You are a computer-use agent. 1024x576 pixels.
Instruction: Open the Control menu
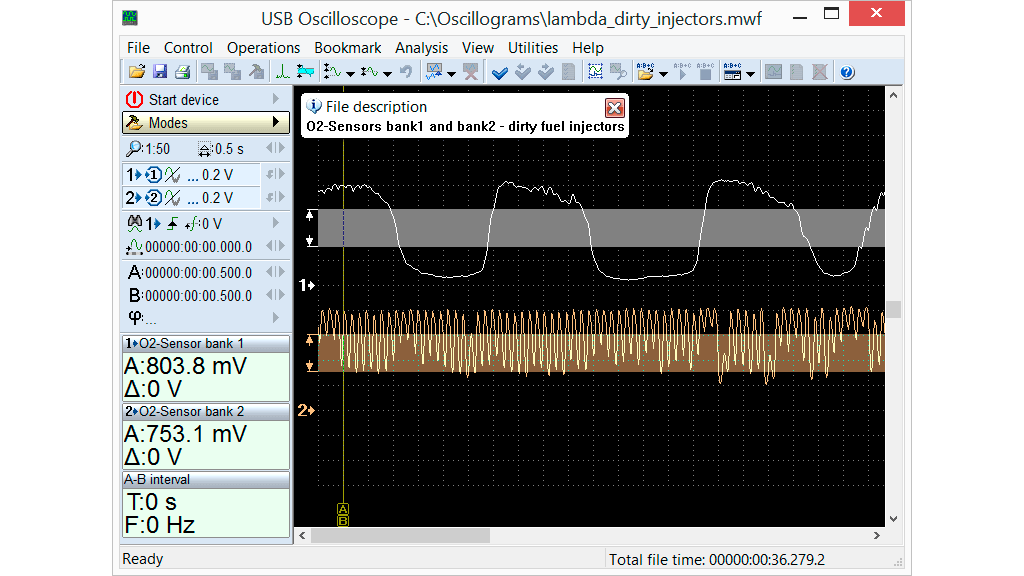point(188,48)
